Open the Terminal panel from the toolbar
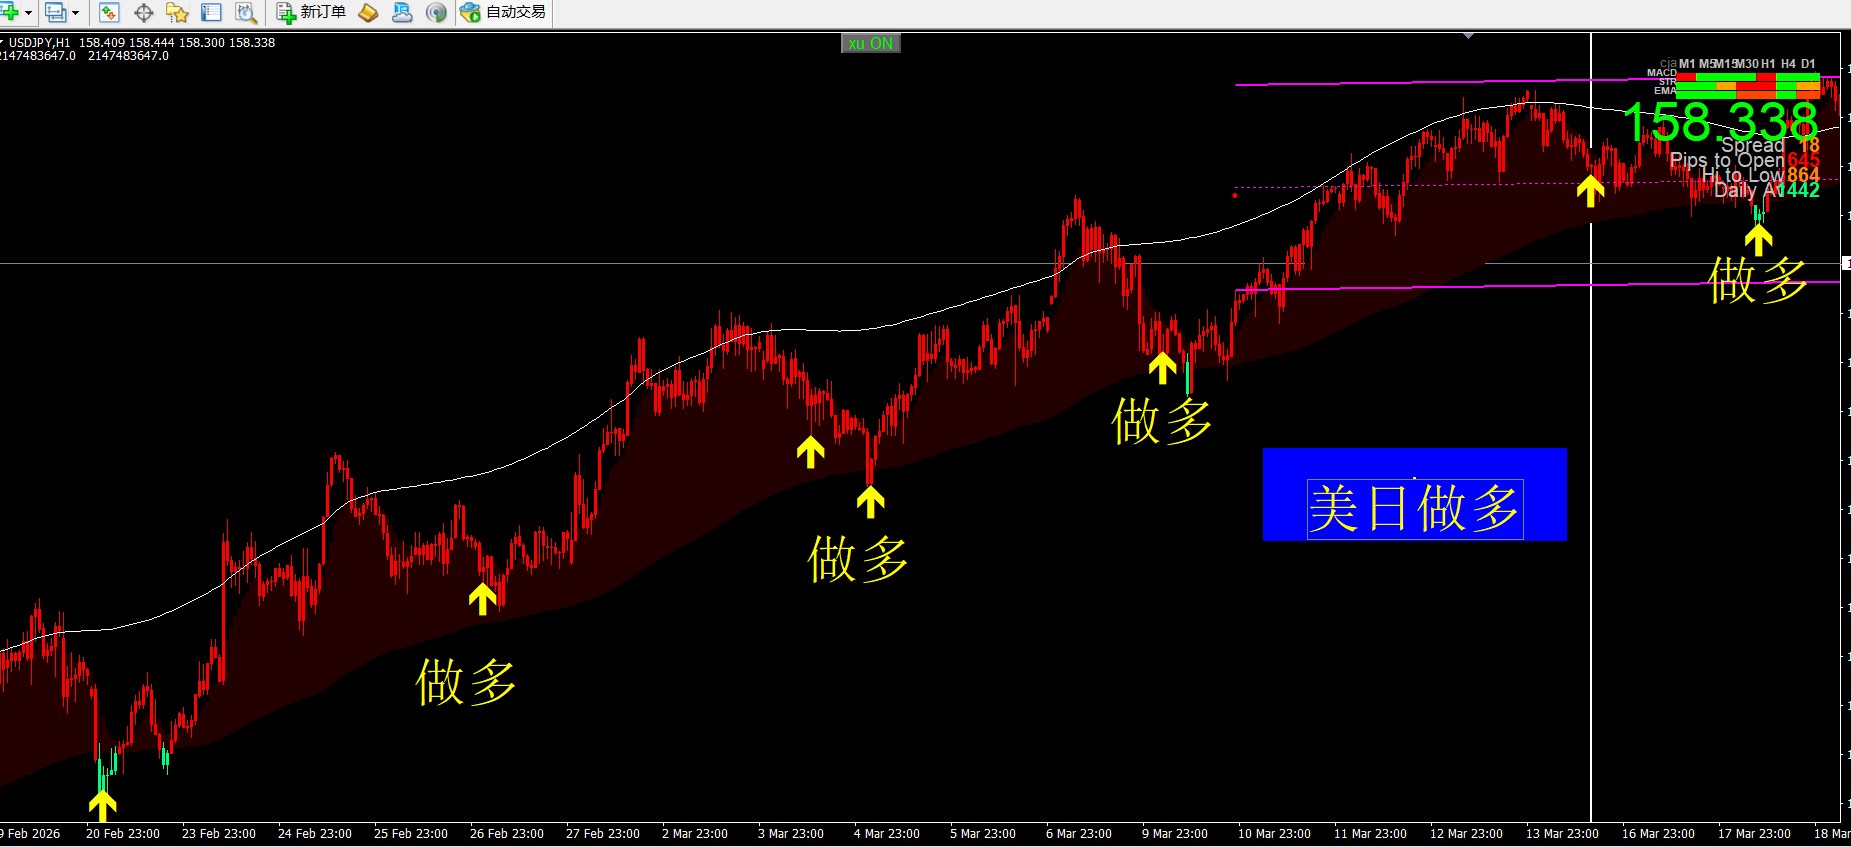The width and height of the screenshot is (1851, 847). [x=211, y=13]
